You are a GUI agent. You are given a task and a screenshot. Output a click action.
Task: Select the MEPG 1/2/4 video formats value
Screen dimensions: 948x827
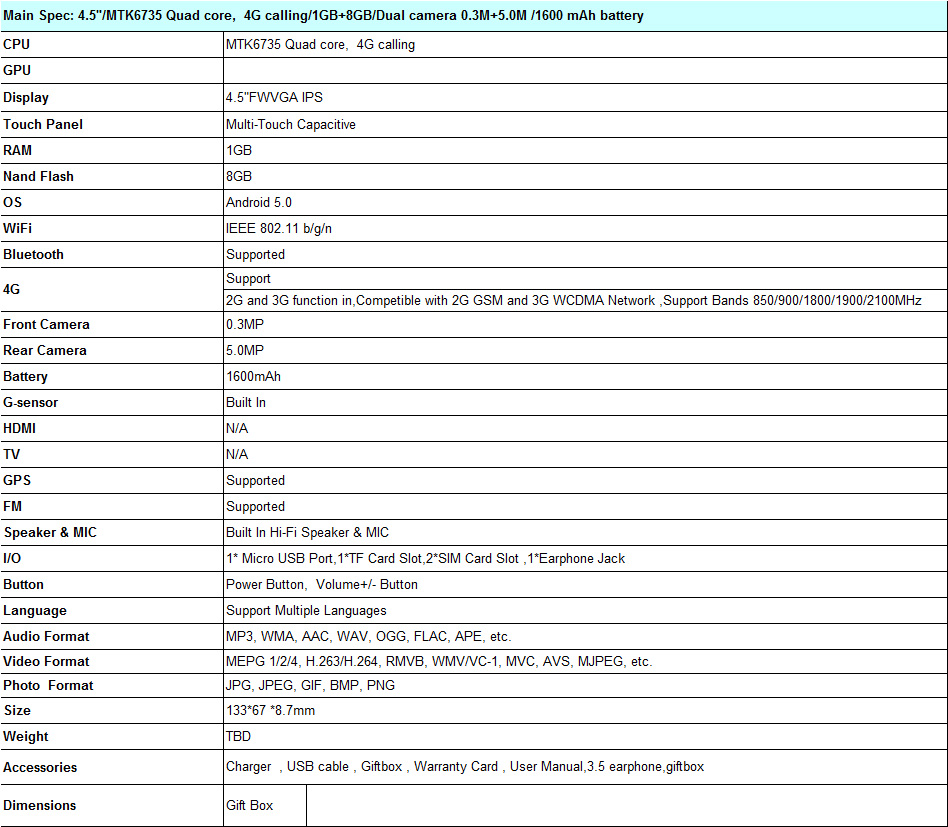[x=585, y=661]
